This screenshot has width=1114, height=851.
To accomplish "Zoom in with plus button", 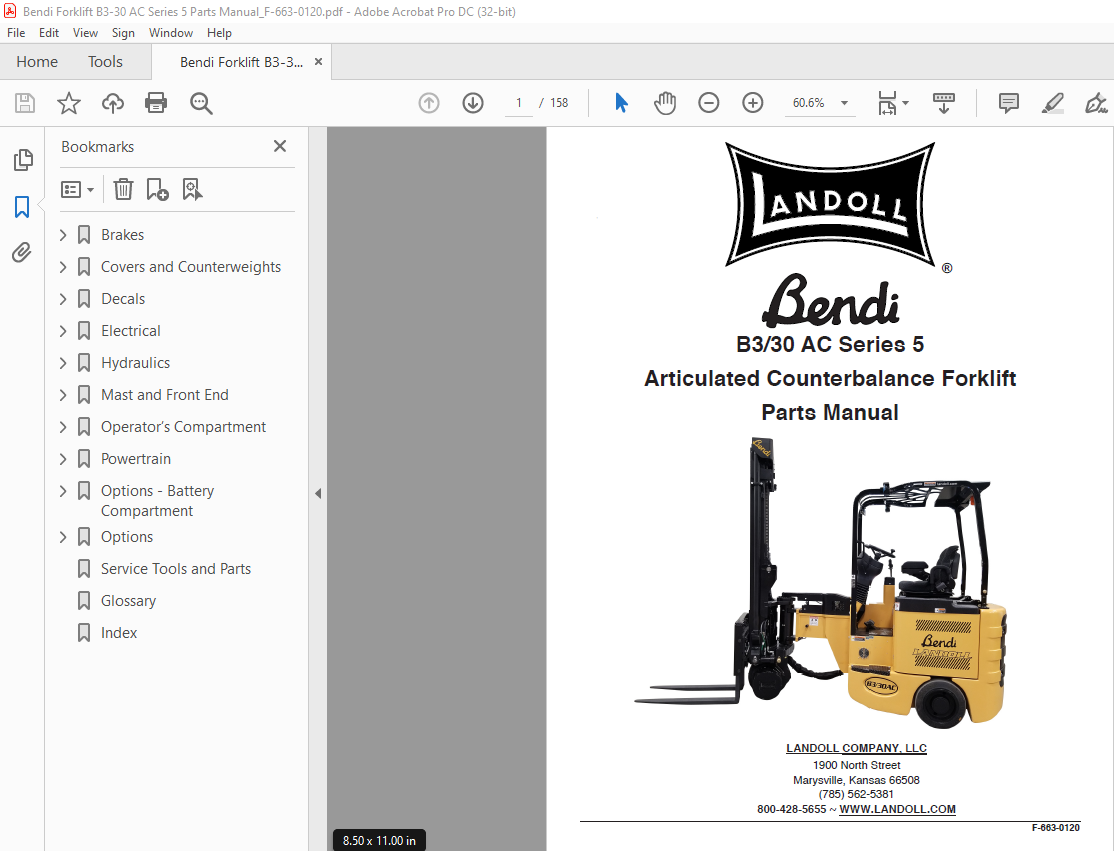I will click(x=752, y=103).
